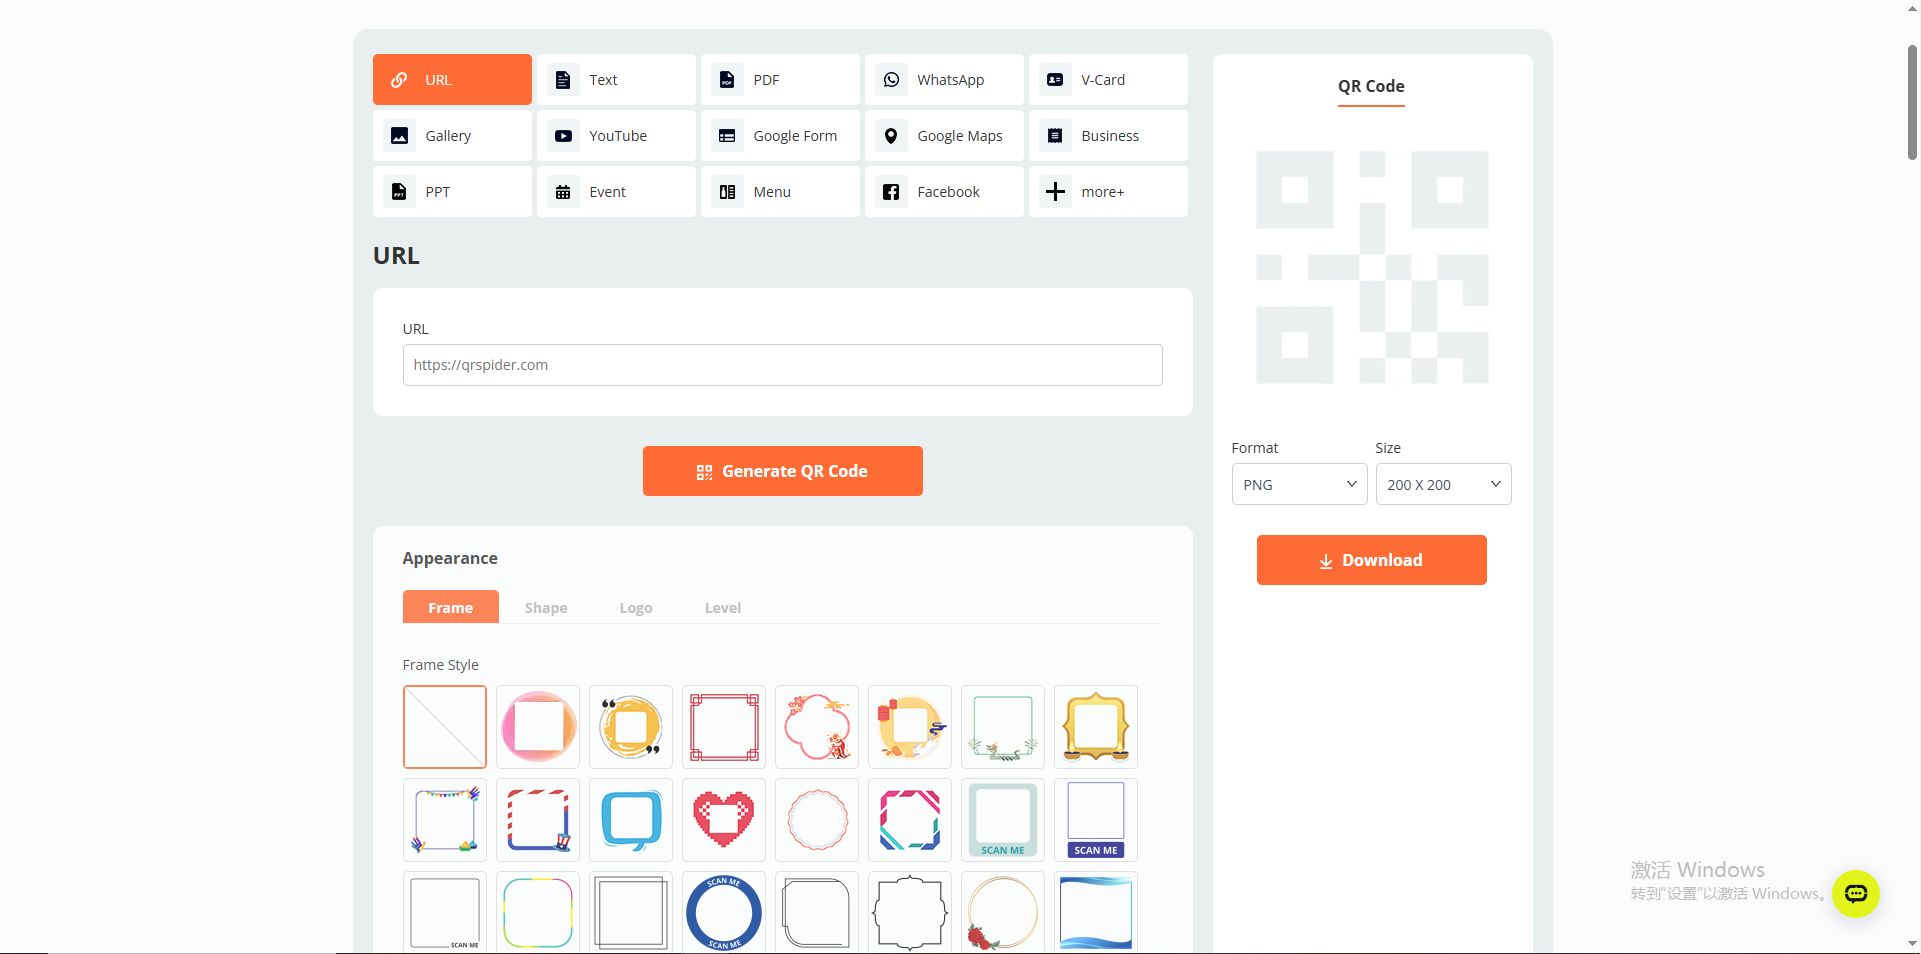Select the Business QR type
This screenshot has height=954, width=1921.
1108,135
